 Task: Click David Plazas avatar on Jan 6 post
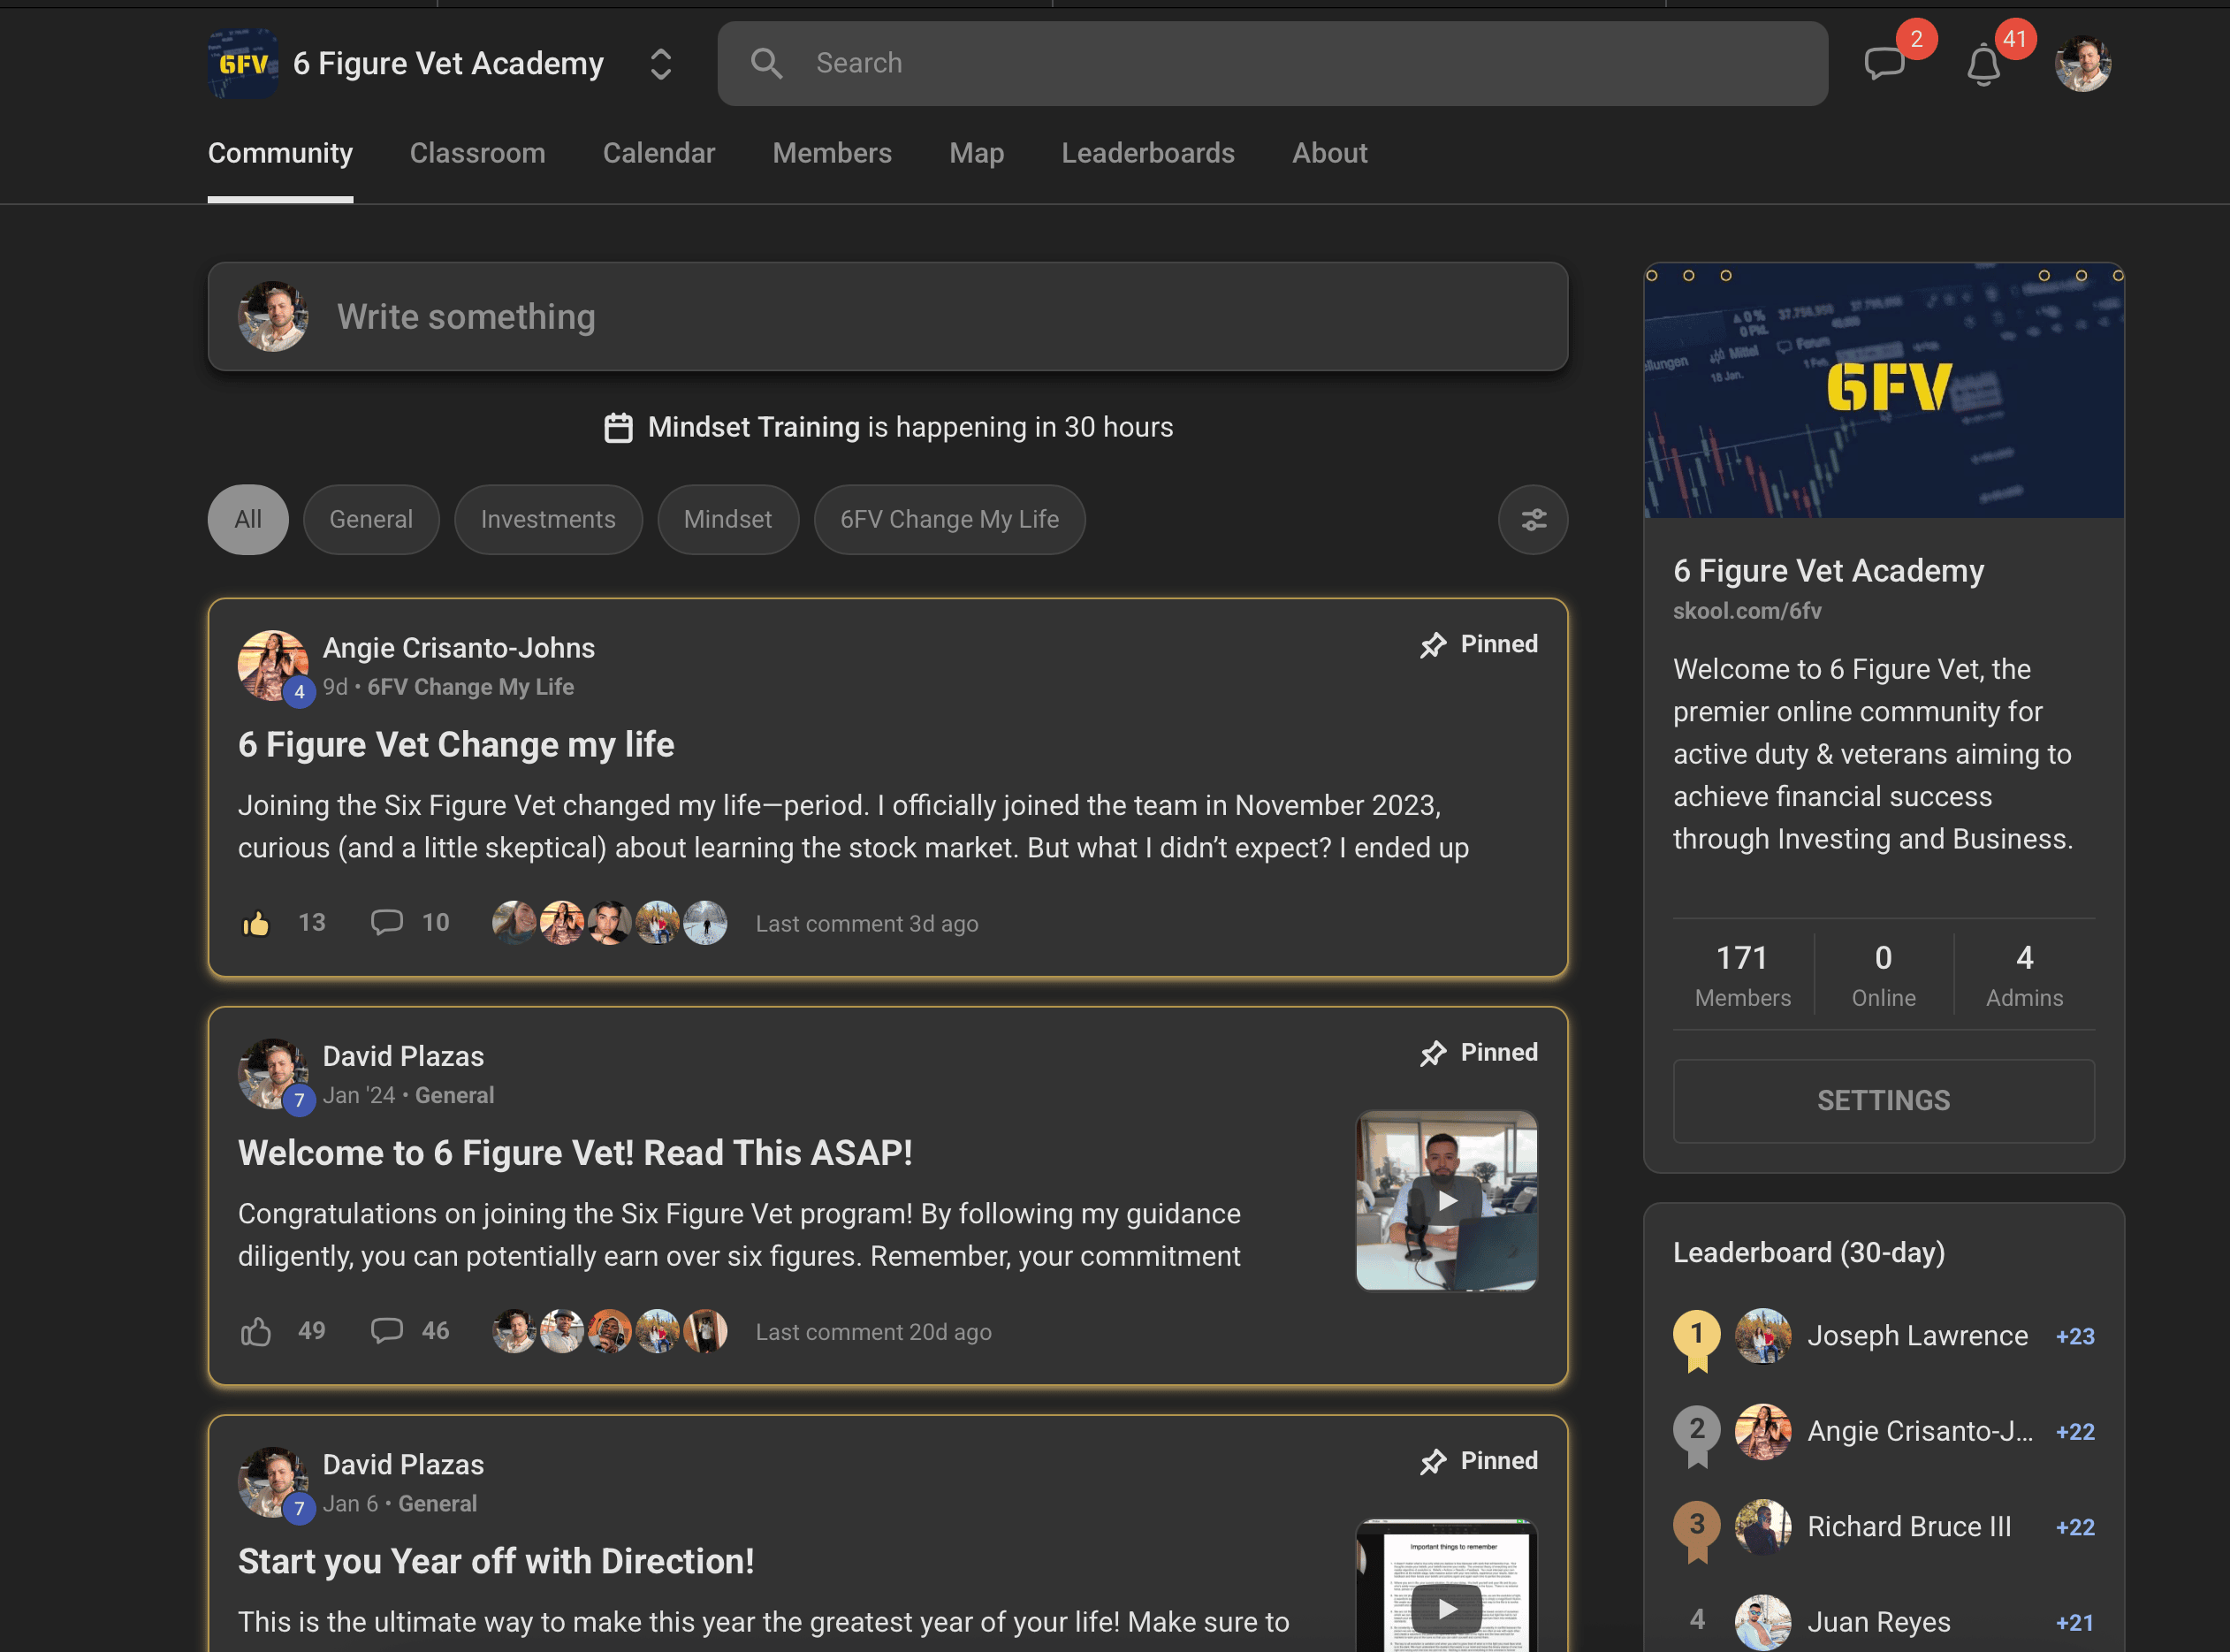click(273, 1482)
